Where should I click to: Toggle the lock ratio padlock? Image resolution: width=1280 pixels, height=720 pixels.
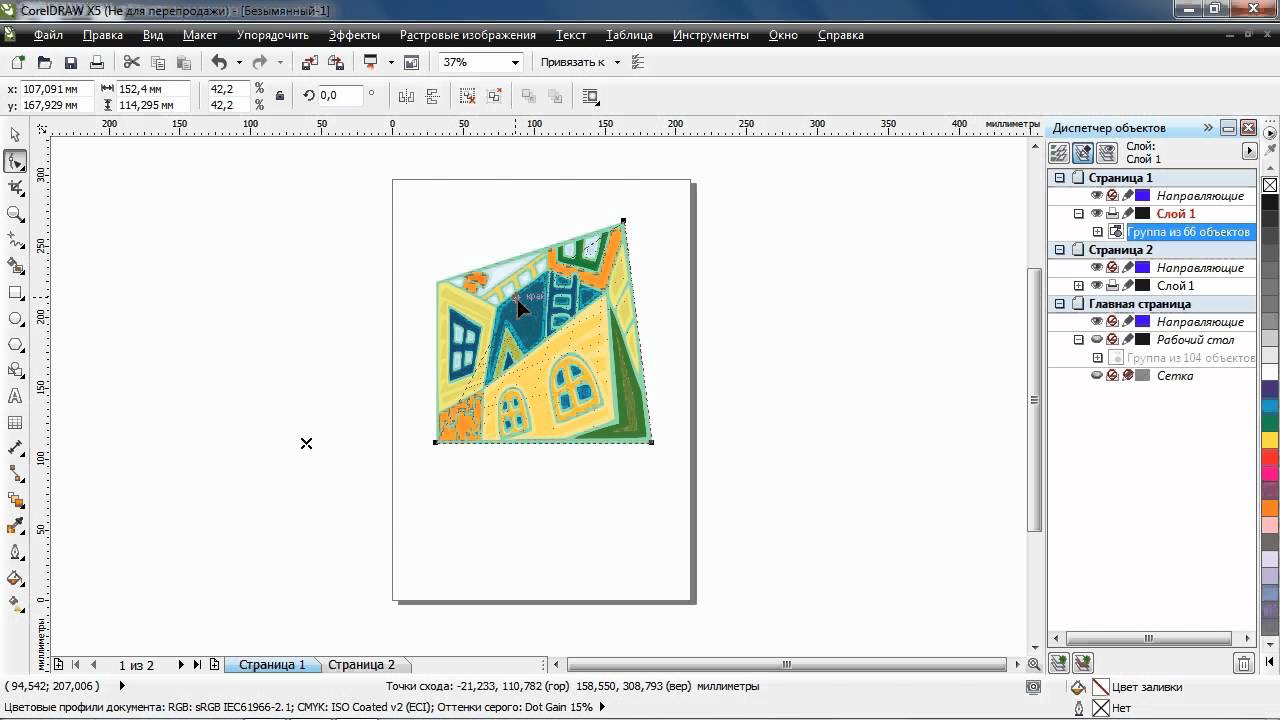click(x=280, y=96)
